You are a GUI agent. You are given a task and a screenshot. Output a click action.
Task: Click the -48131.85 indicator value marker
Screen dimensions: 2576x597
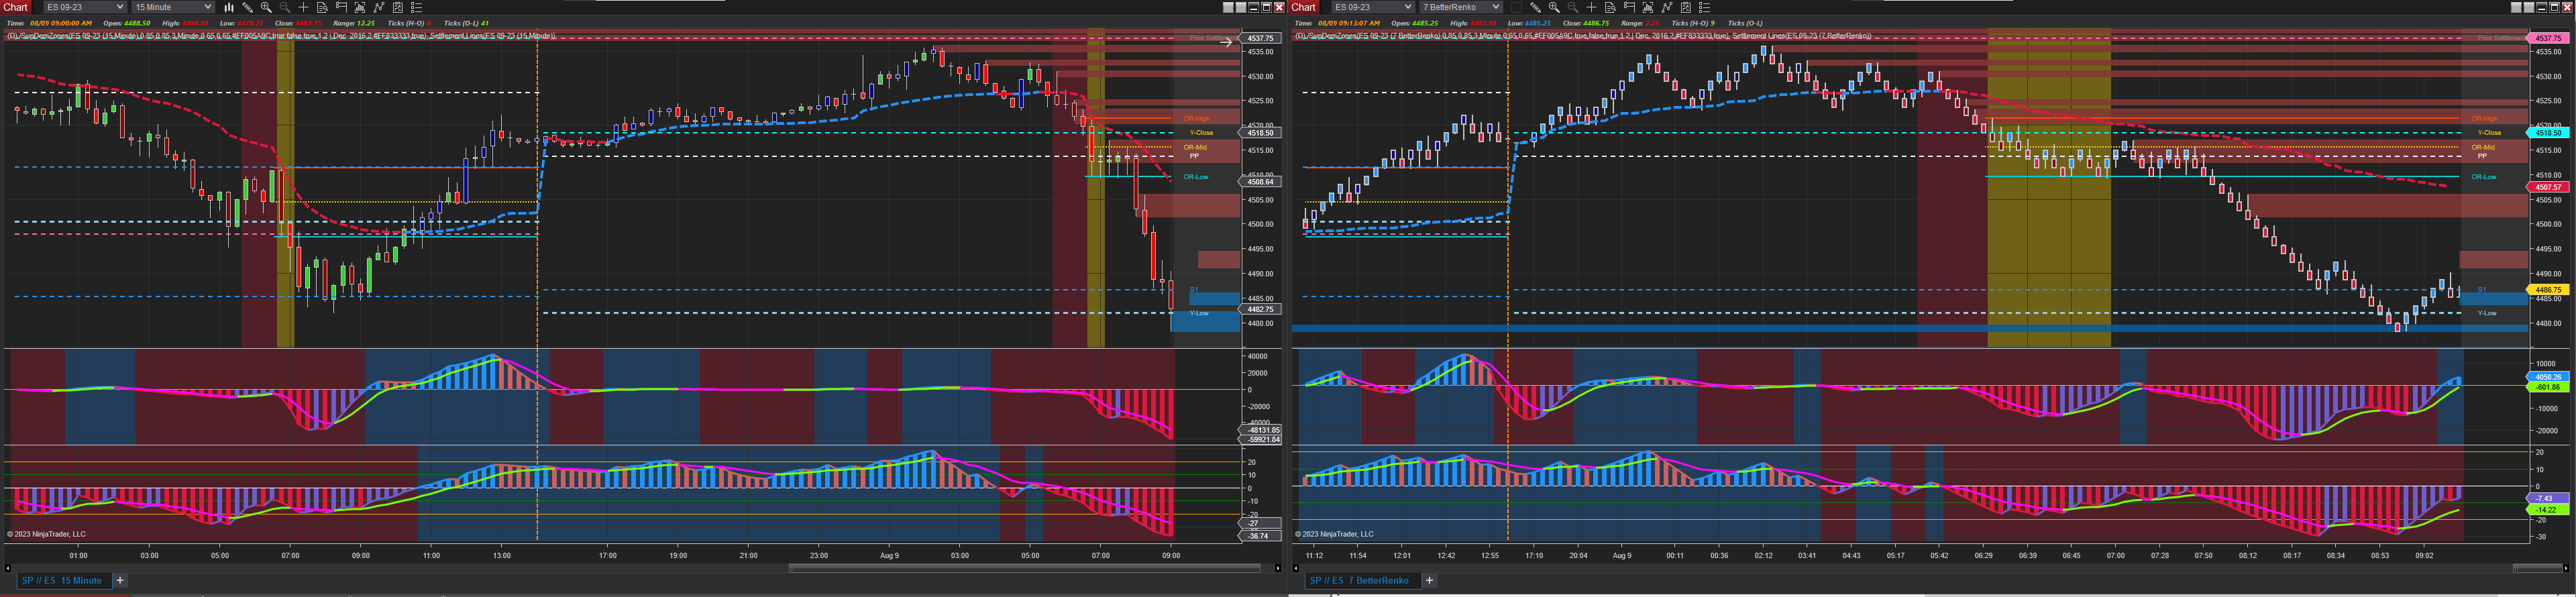[x=1260, y=430]
